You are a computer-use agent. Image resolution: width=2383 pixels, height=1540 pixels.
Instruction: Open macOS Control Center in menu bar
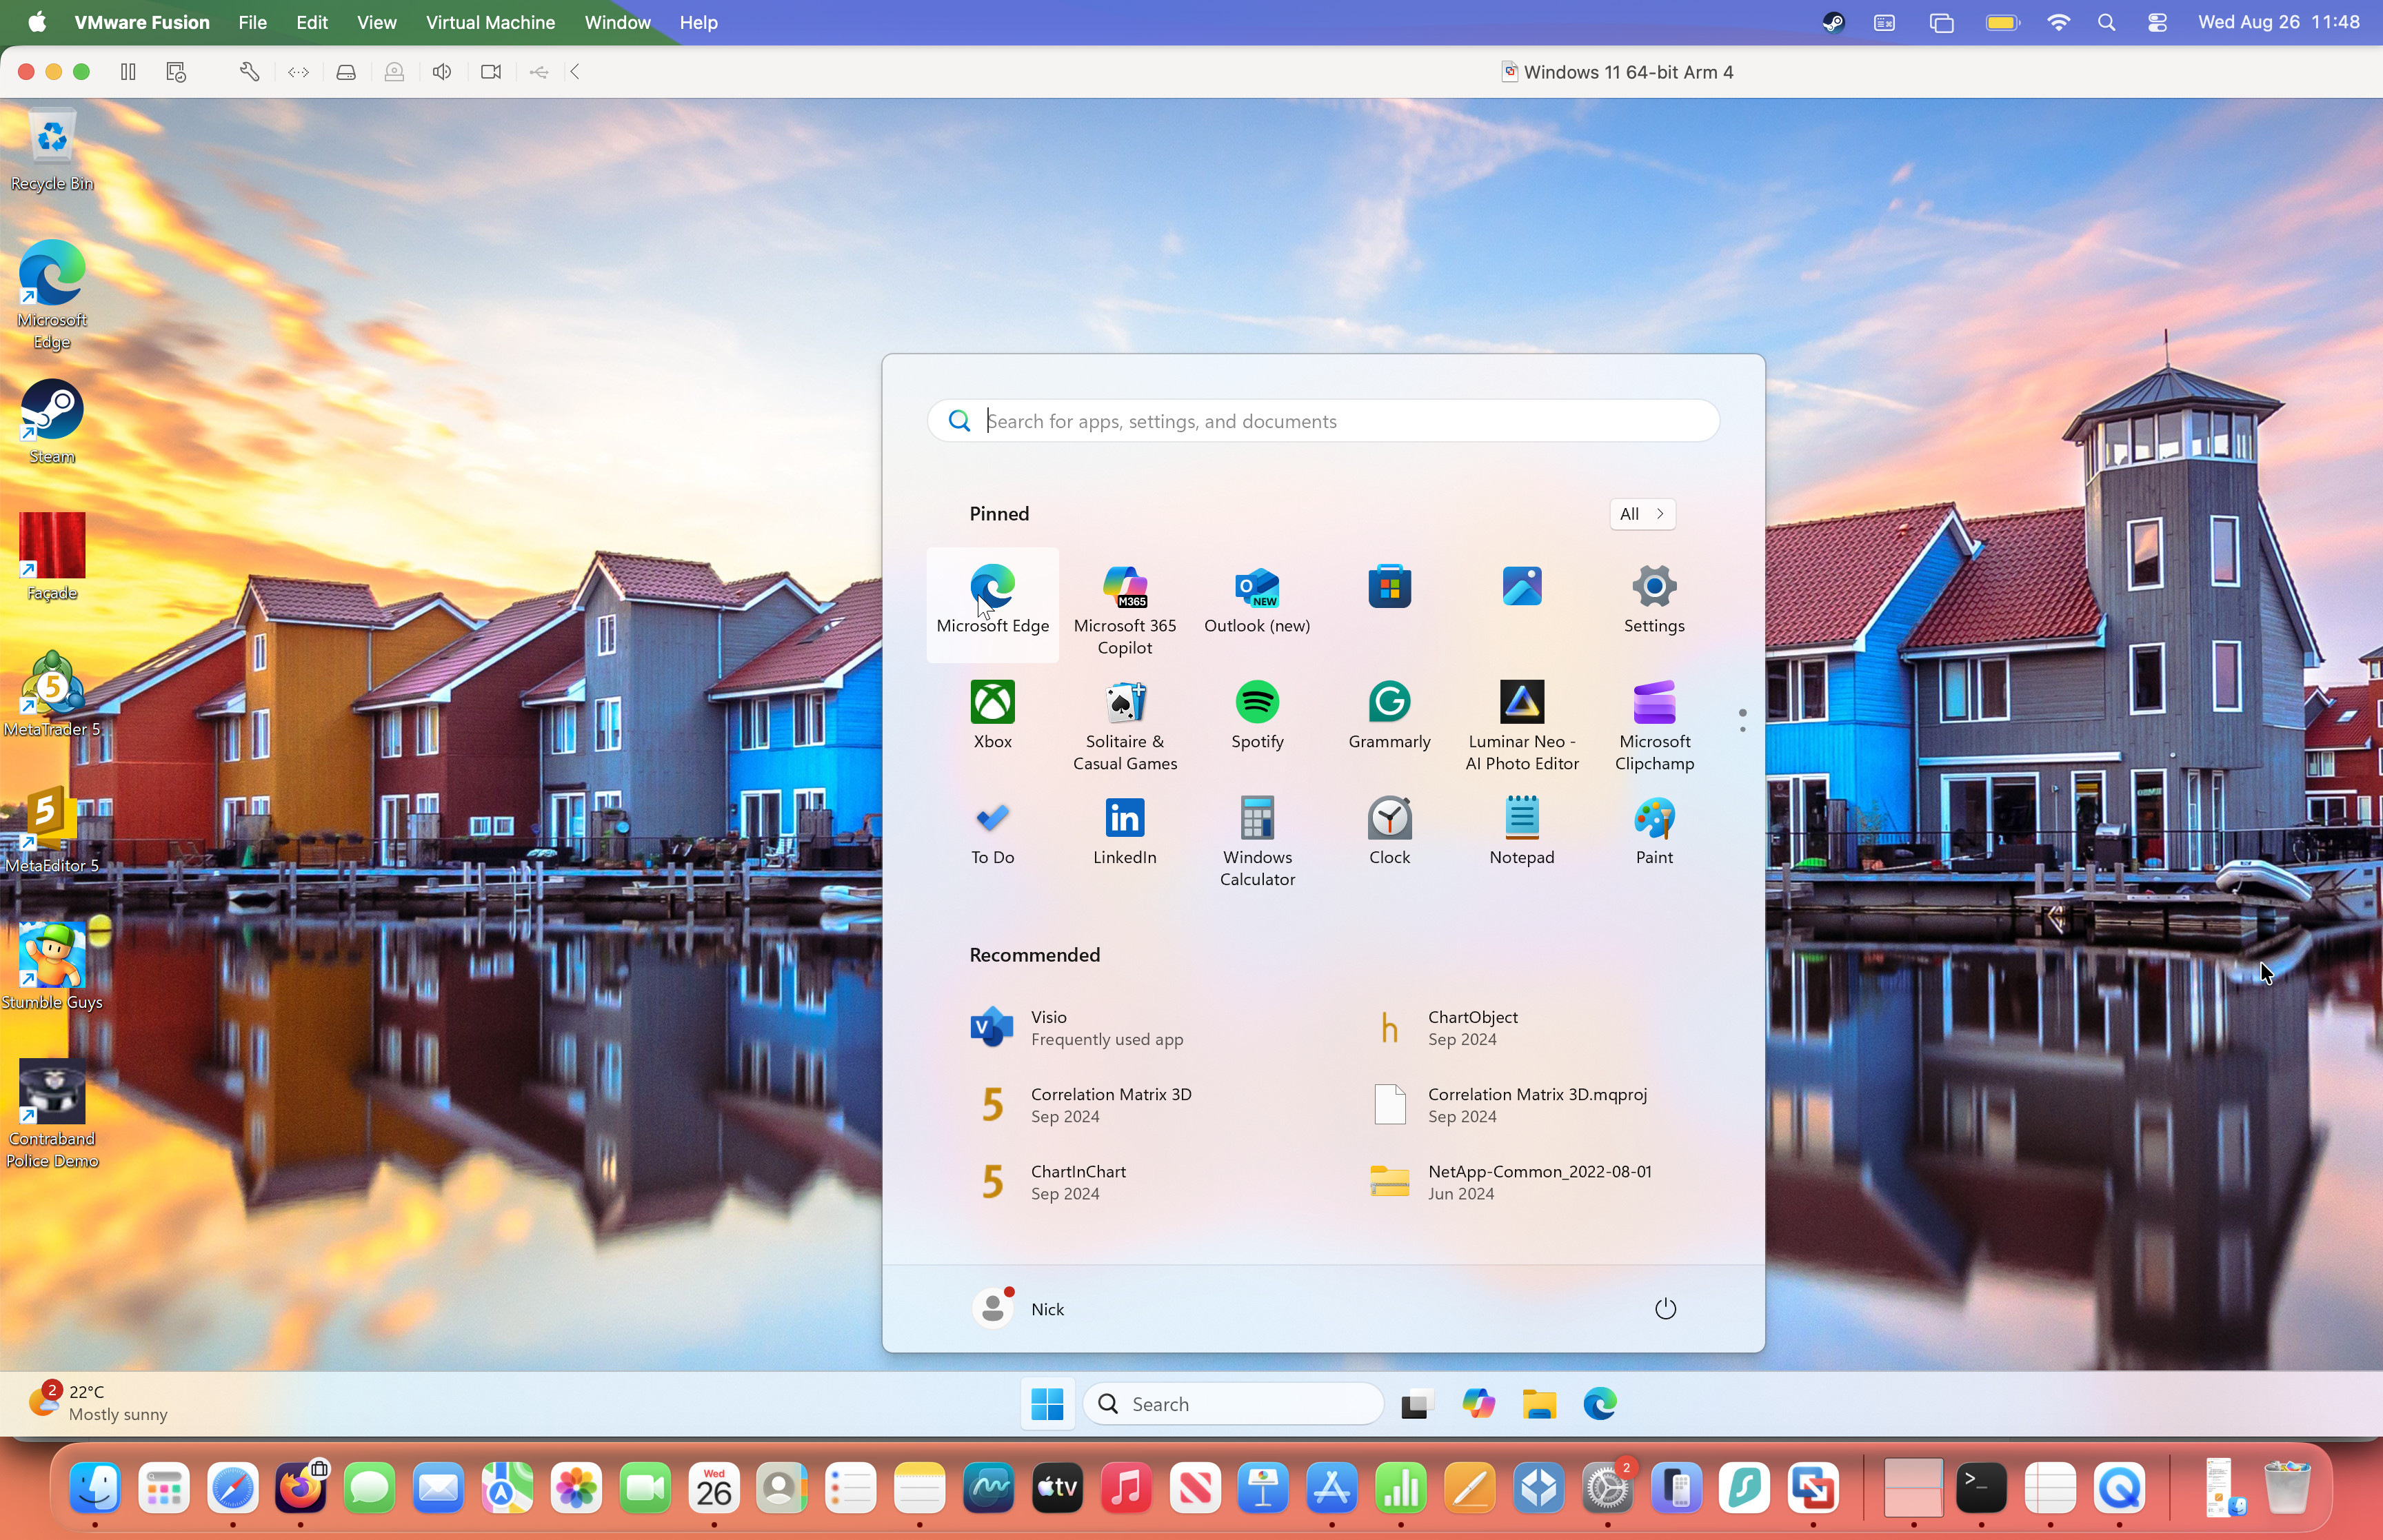2156,22
